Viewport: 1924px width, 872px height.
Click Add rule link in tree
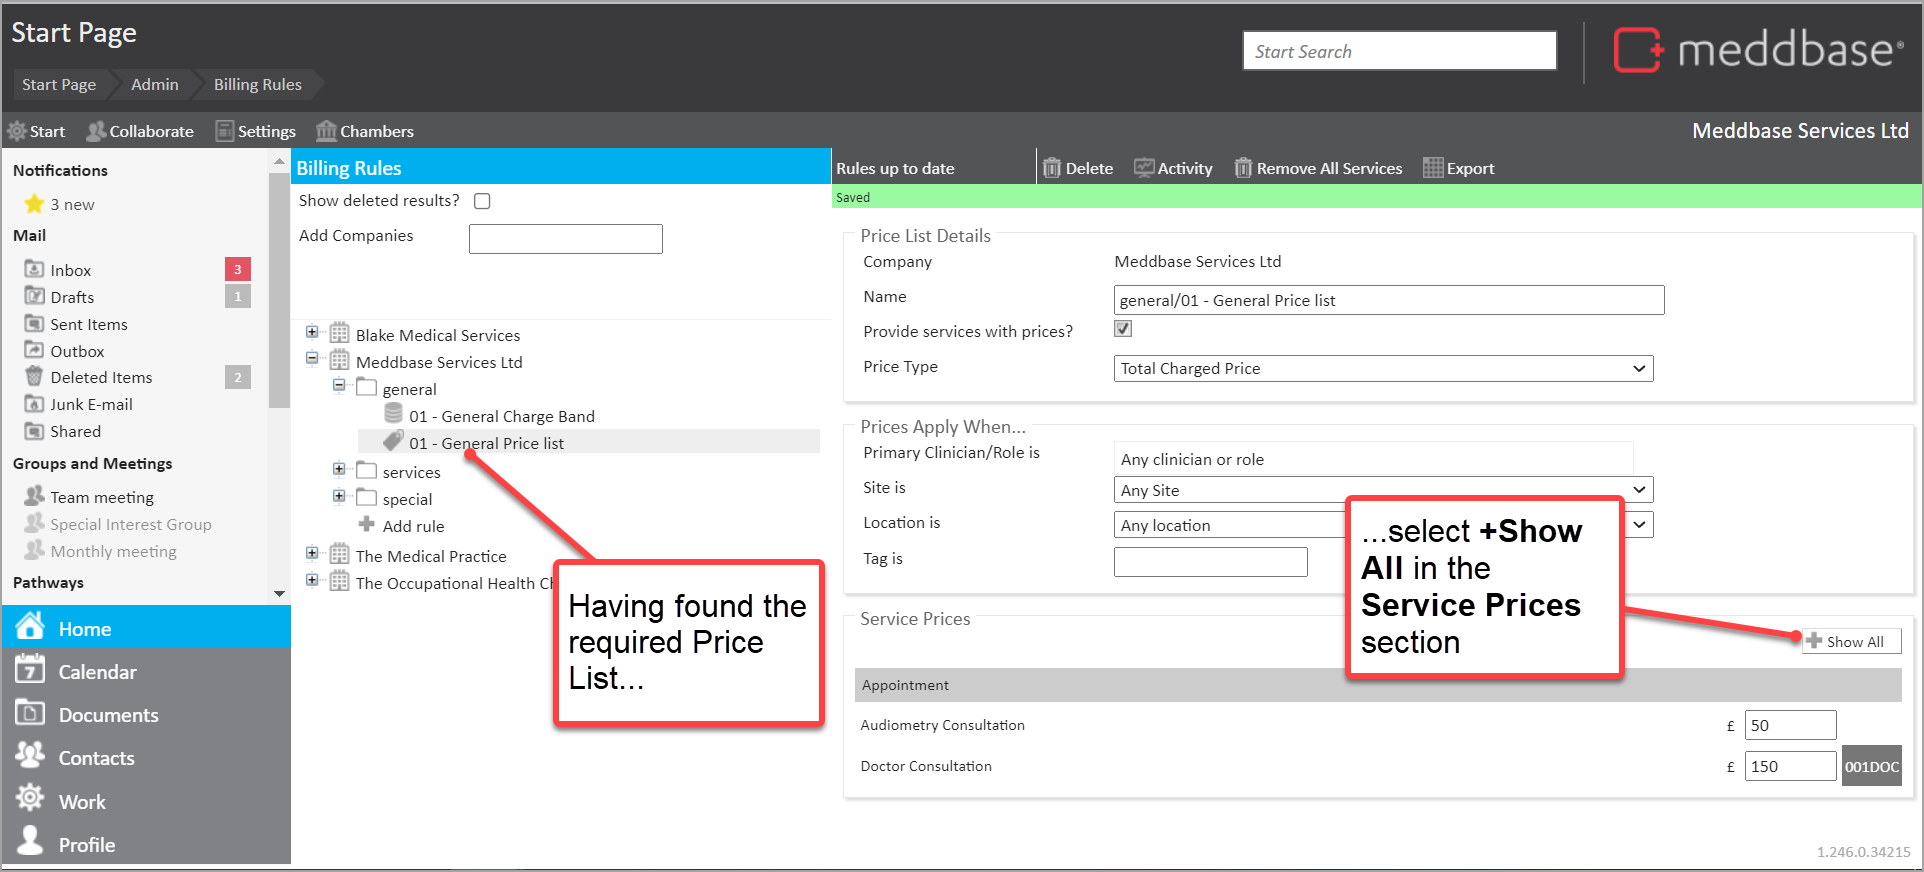pos(412,526)
